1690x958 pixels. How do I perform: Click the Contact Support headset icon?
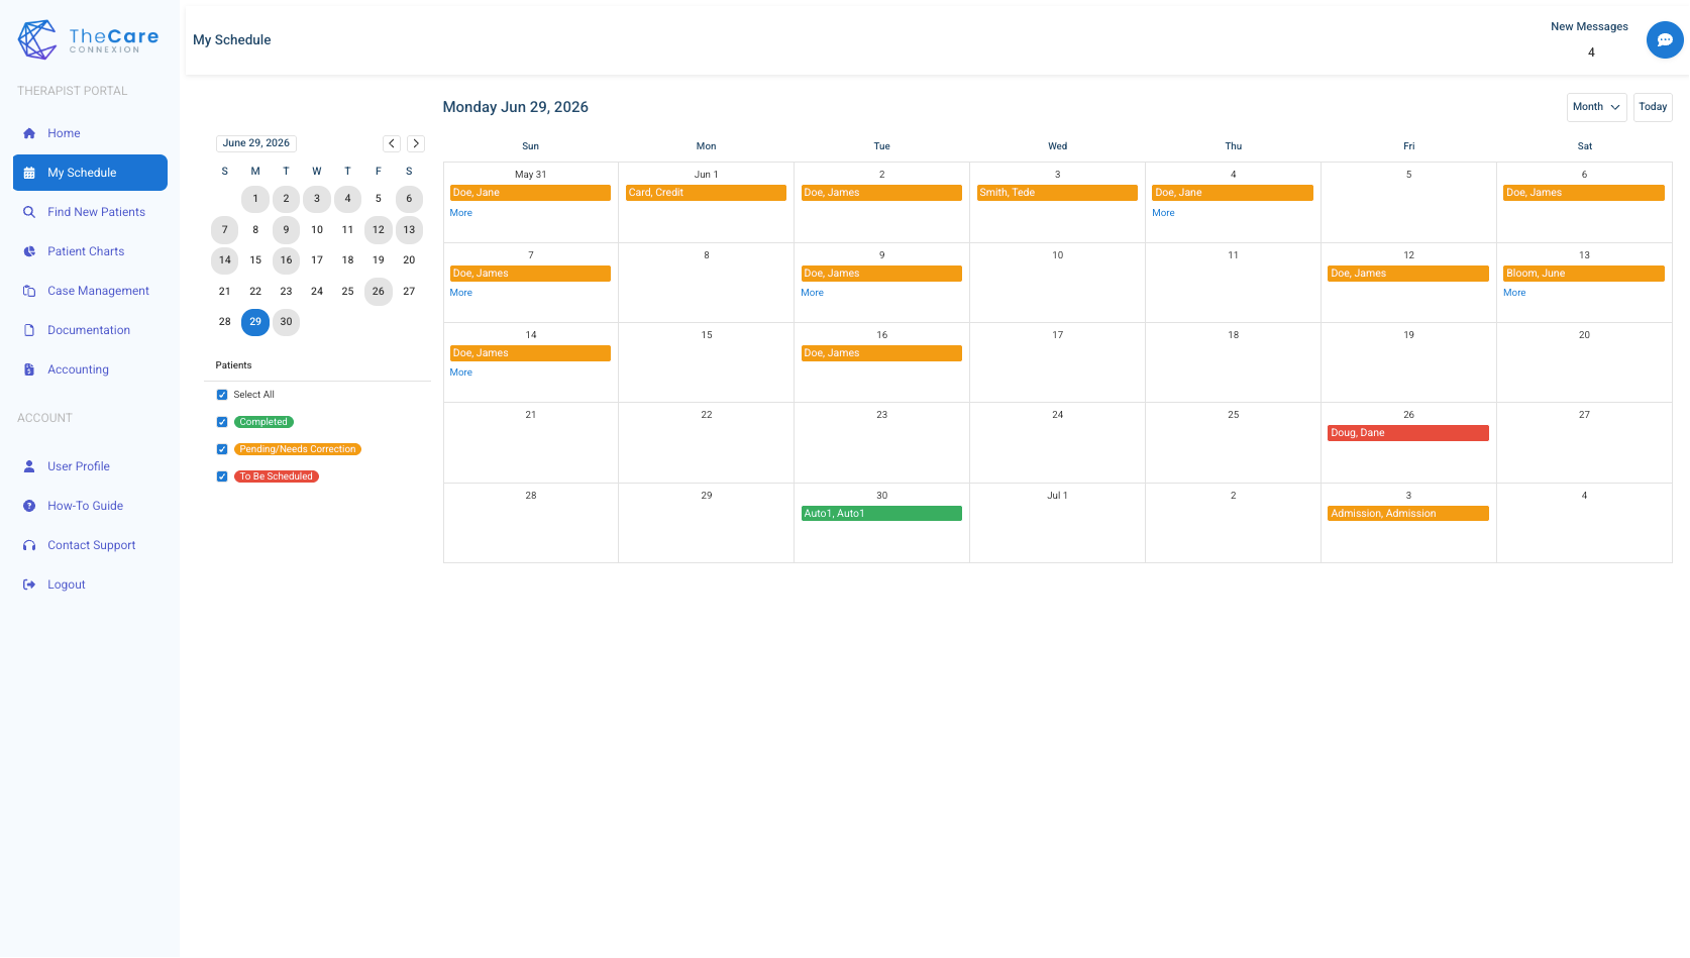(29, 546)
